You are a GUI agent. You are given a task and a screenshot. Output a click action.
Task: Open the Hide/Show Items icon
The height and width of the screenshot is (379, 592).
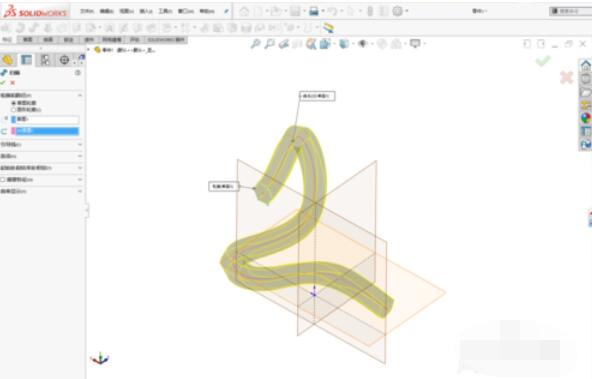pyautogui.click(x=362, y=44)
